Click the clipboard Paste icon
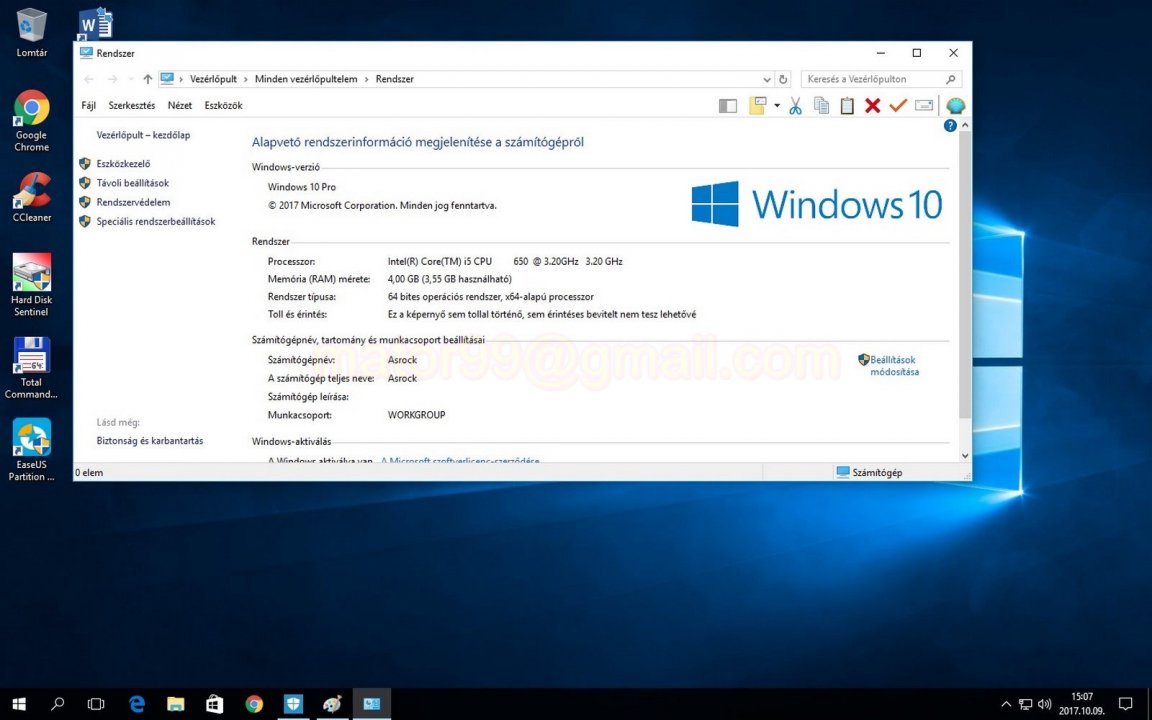This screenshot has width=1152, height=720. 847,106
